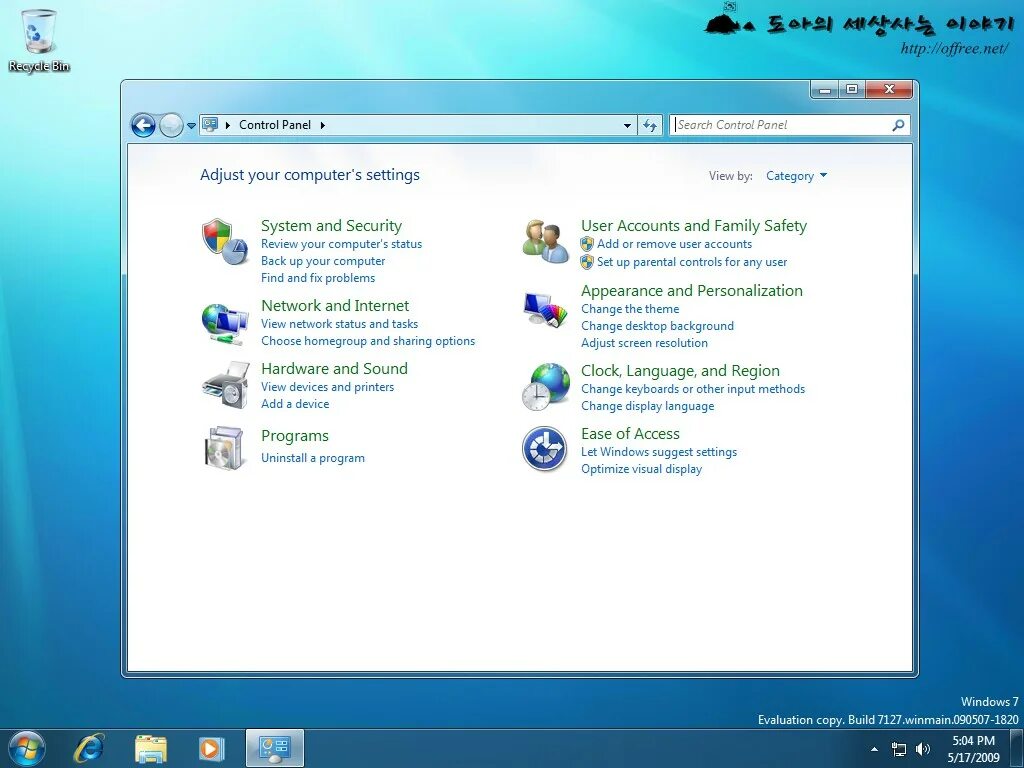Open Hardware and Sound heading

[x=334, y=368]
